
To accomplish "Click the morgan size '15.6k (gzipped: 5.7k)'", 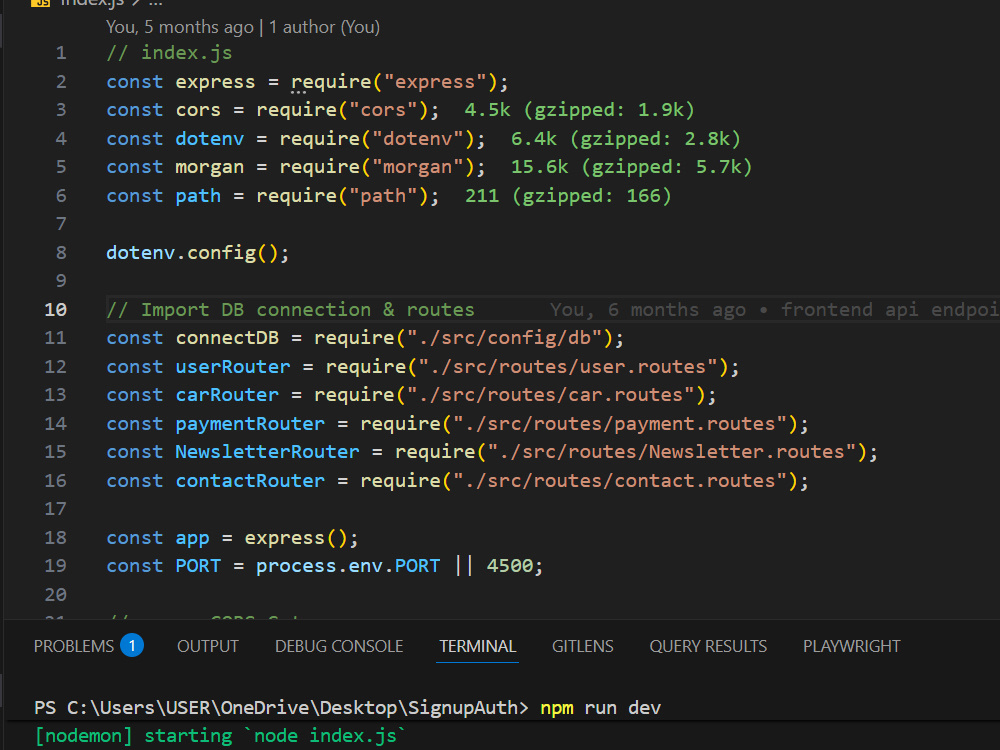I will pos(631,167).
